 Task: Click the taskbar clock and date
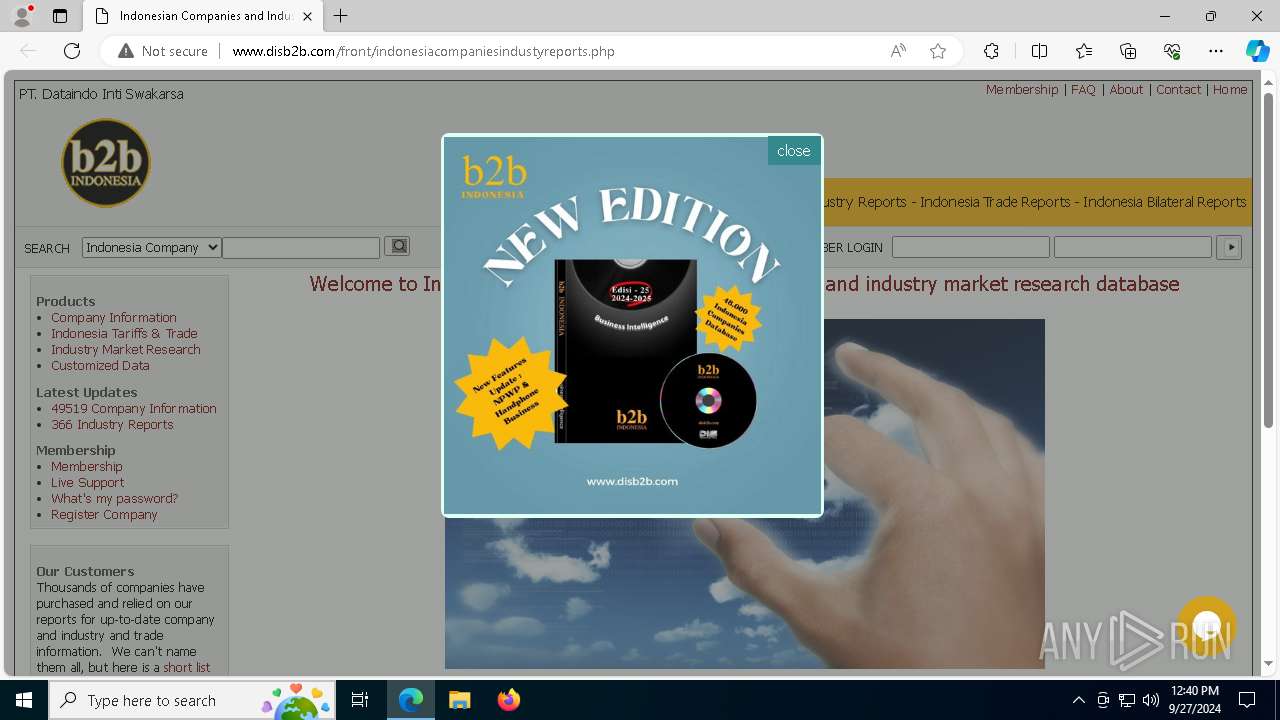1194,700
